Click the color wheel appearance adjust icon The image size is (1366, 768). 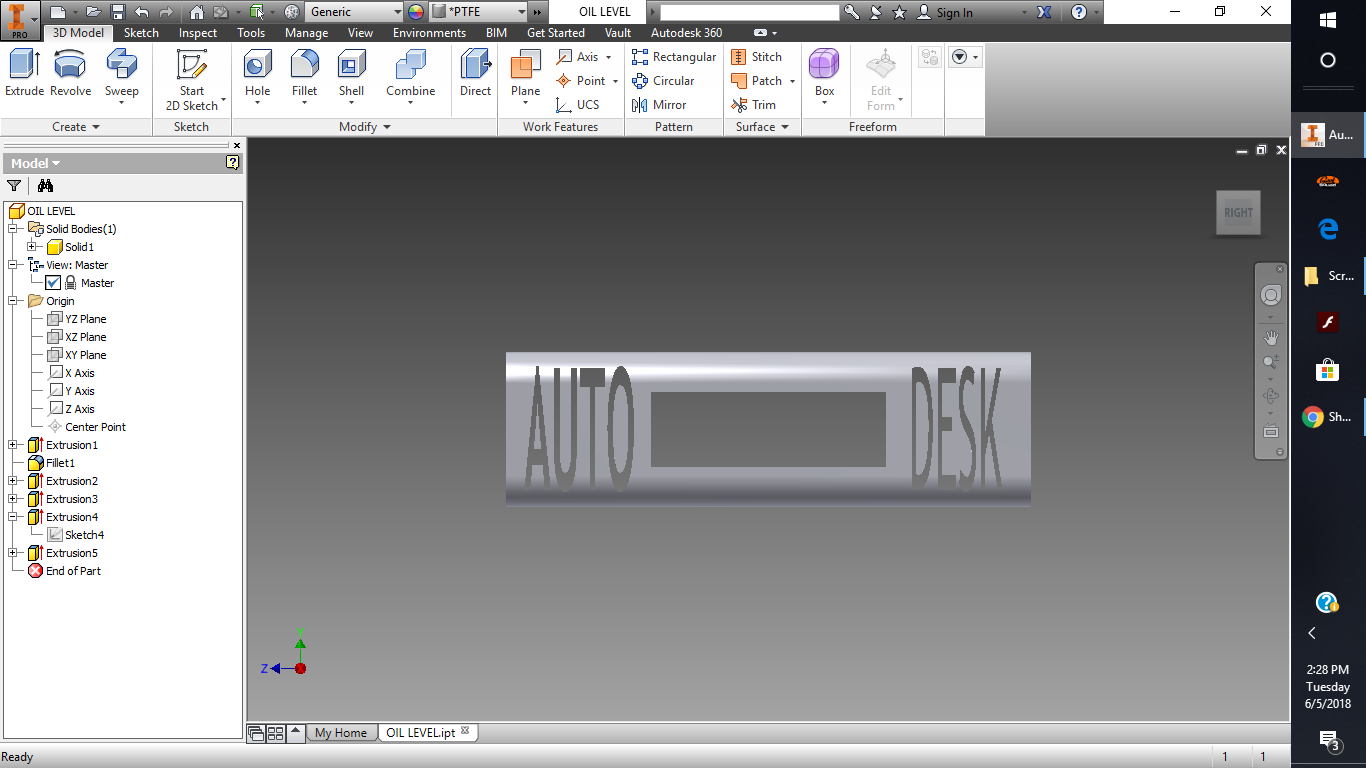coord(416,12)
